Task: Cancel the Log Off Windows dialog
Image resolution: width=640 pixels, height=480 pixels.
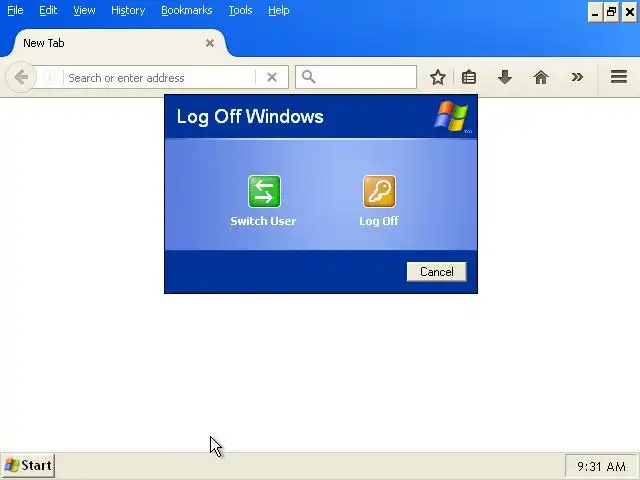Action: (x=436, y=272)
